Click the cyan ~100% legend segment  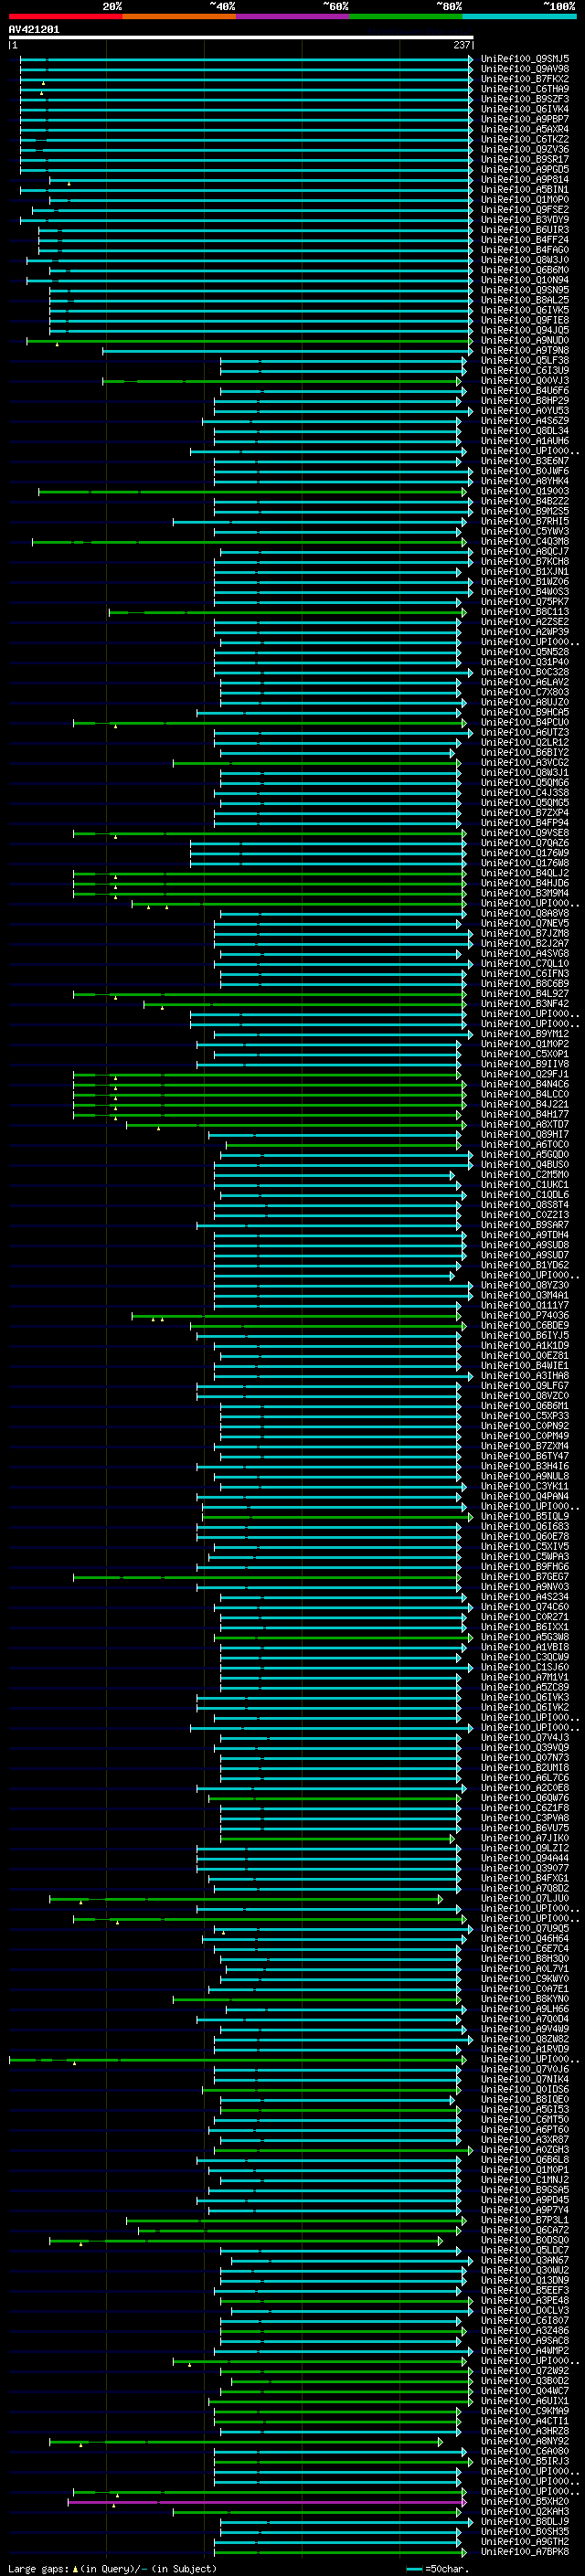pyautogui.click(x=519, y=16)
